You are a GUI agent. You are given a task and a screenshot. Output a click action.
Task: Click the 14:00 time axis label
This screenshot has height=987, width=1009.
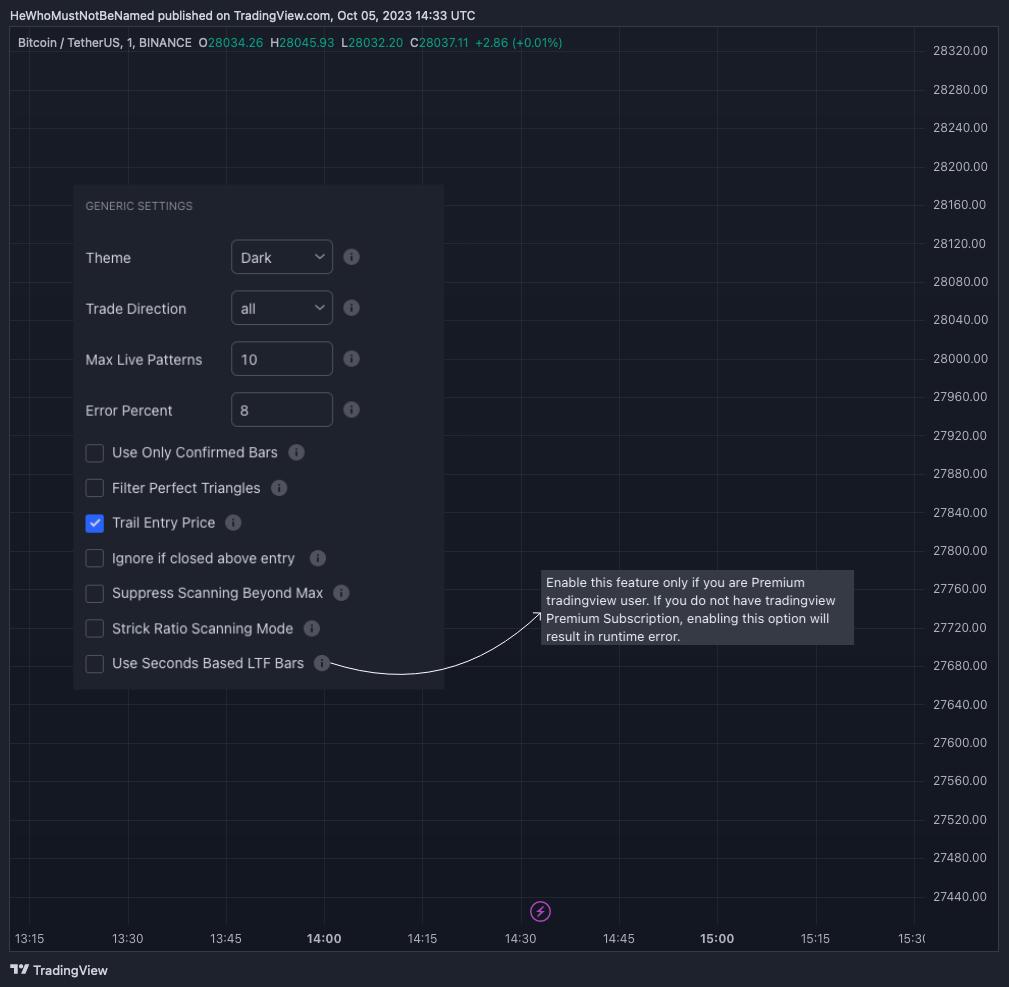click(x=324, y=938)
